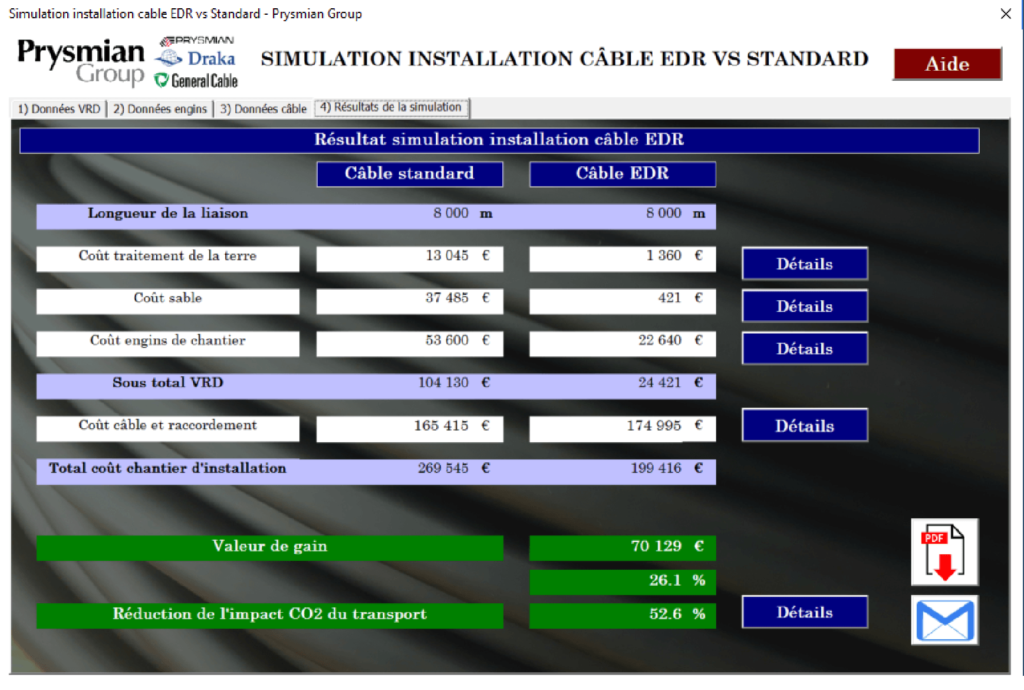
Task: Click the Câble EDR column header
Action: tap(622, 174)
